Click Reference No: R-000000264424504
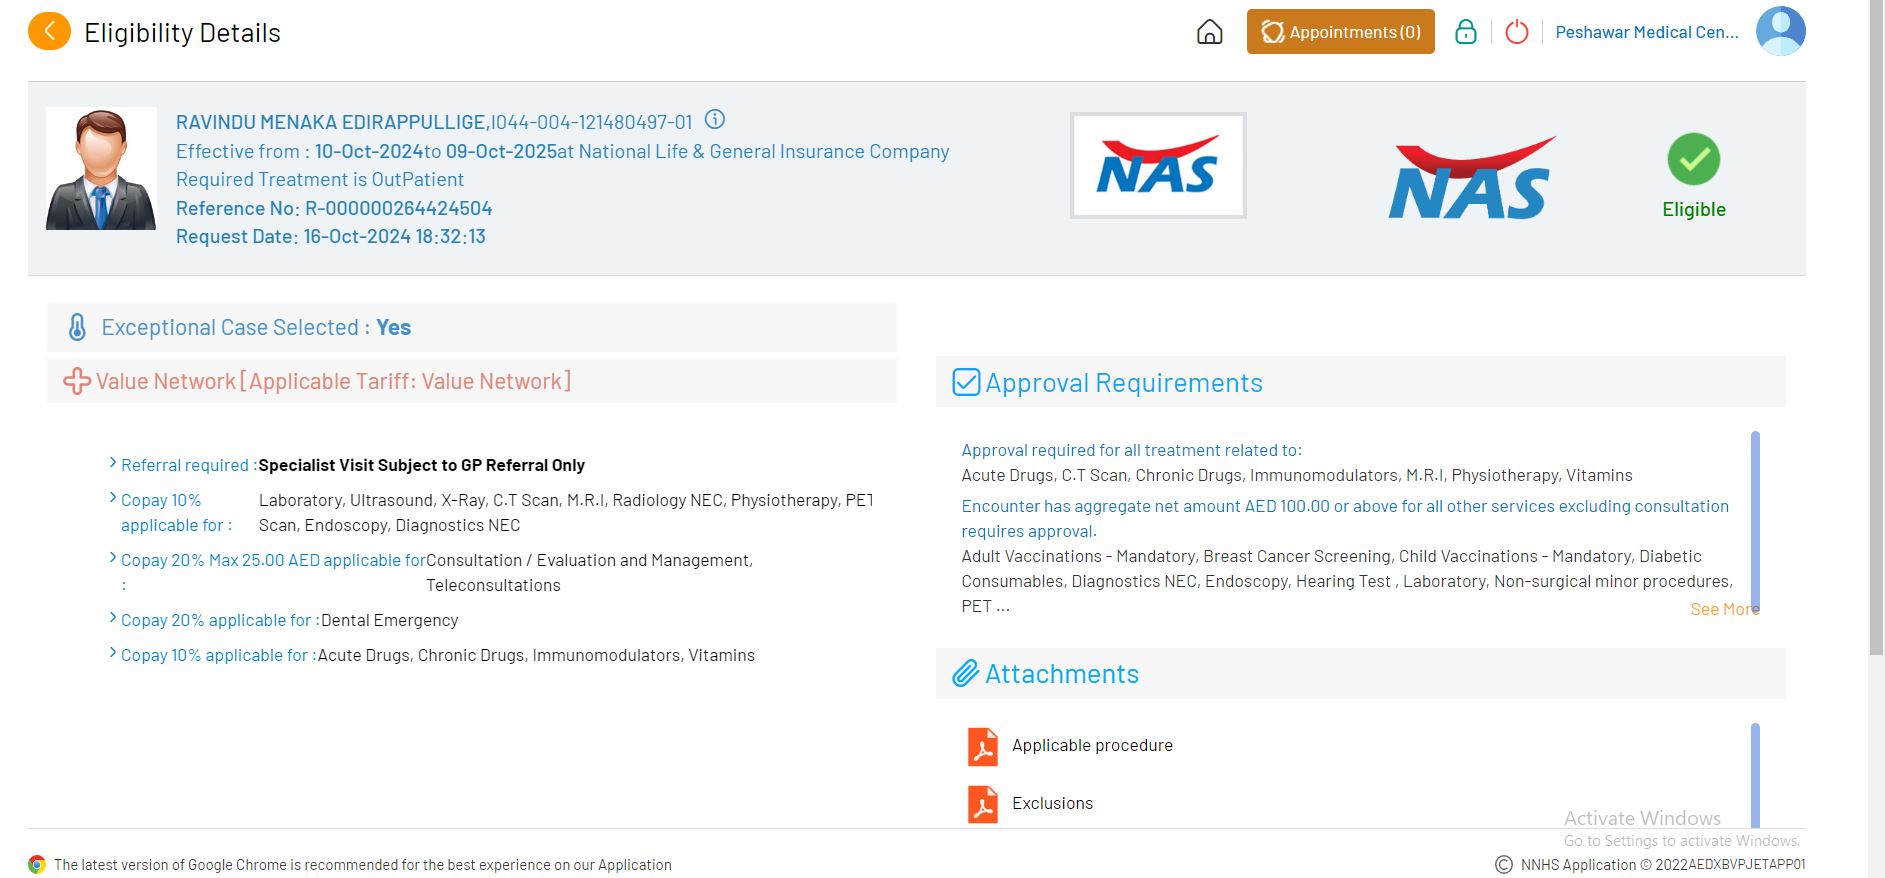The height and width of the screenshot is (878, 1885). (334, 208)
